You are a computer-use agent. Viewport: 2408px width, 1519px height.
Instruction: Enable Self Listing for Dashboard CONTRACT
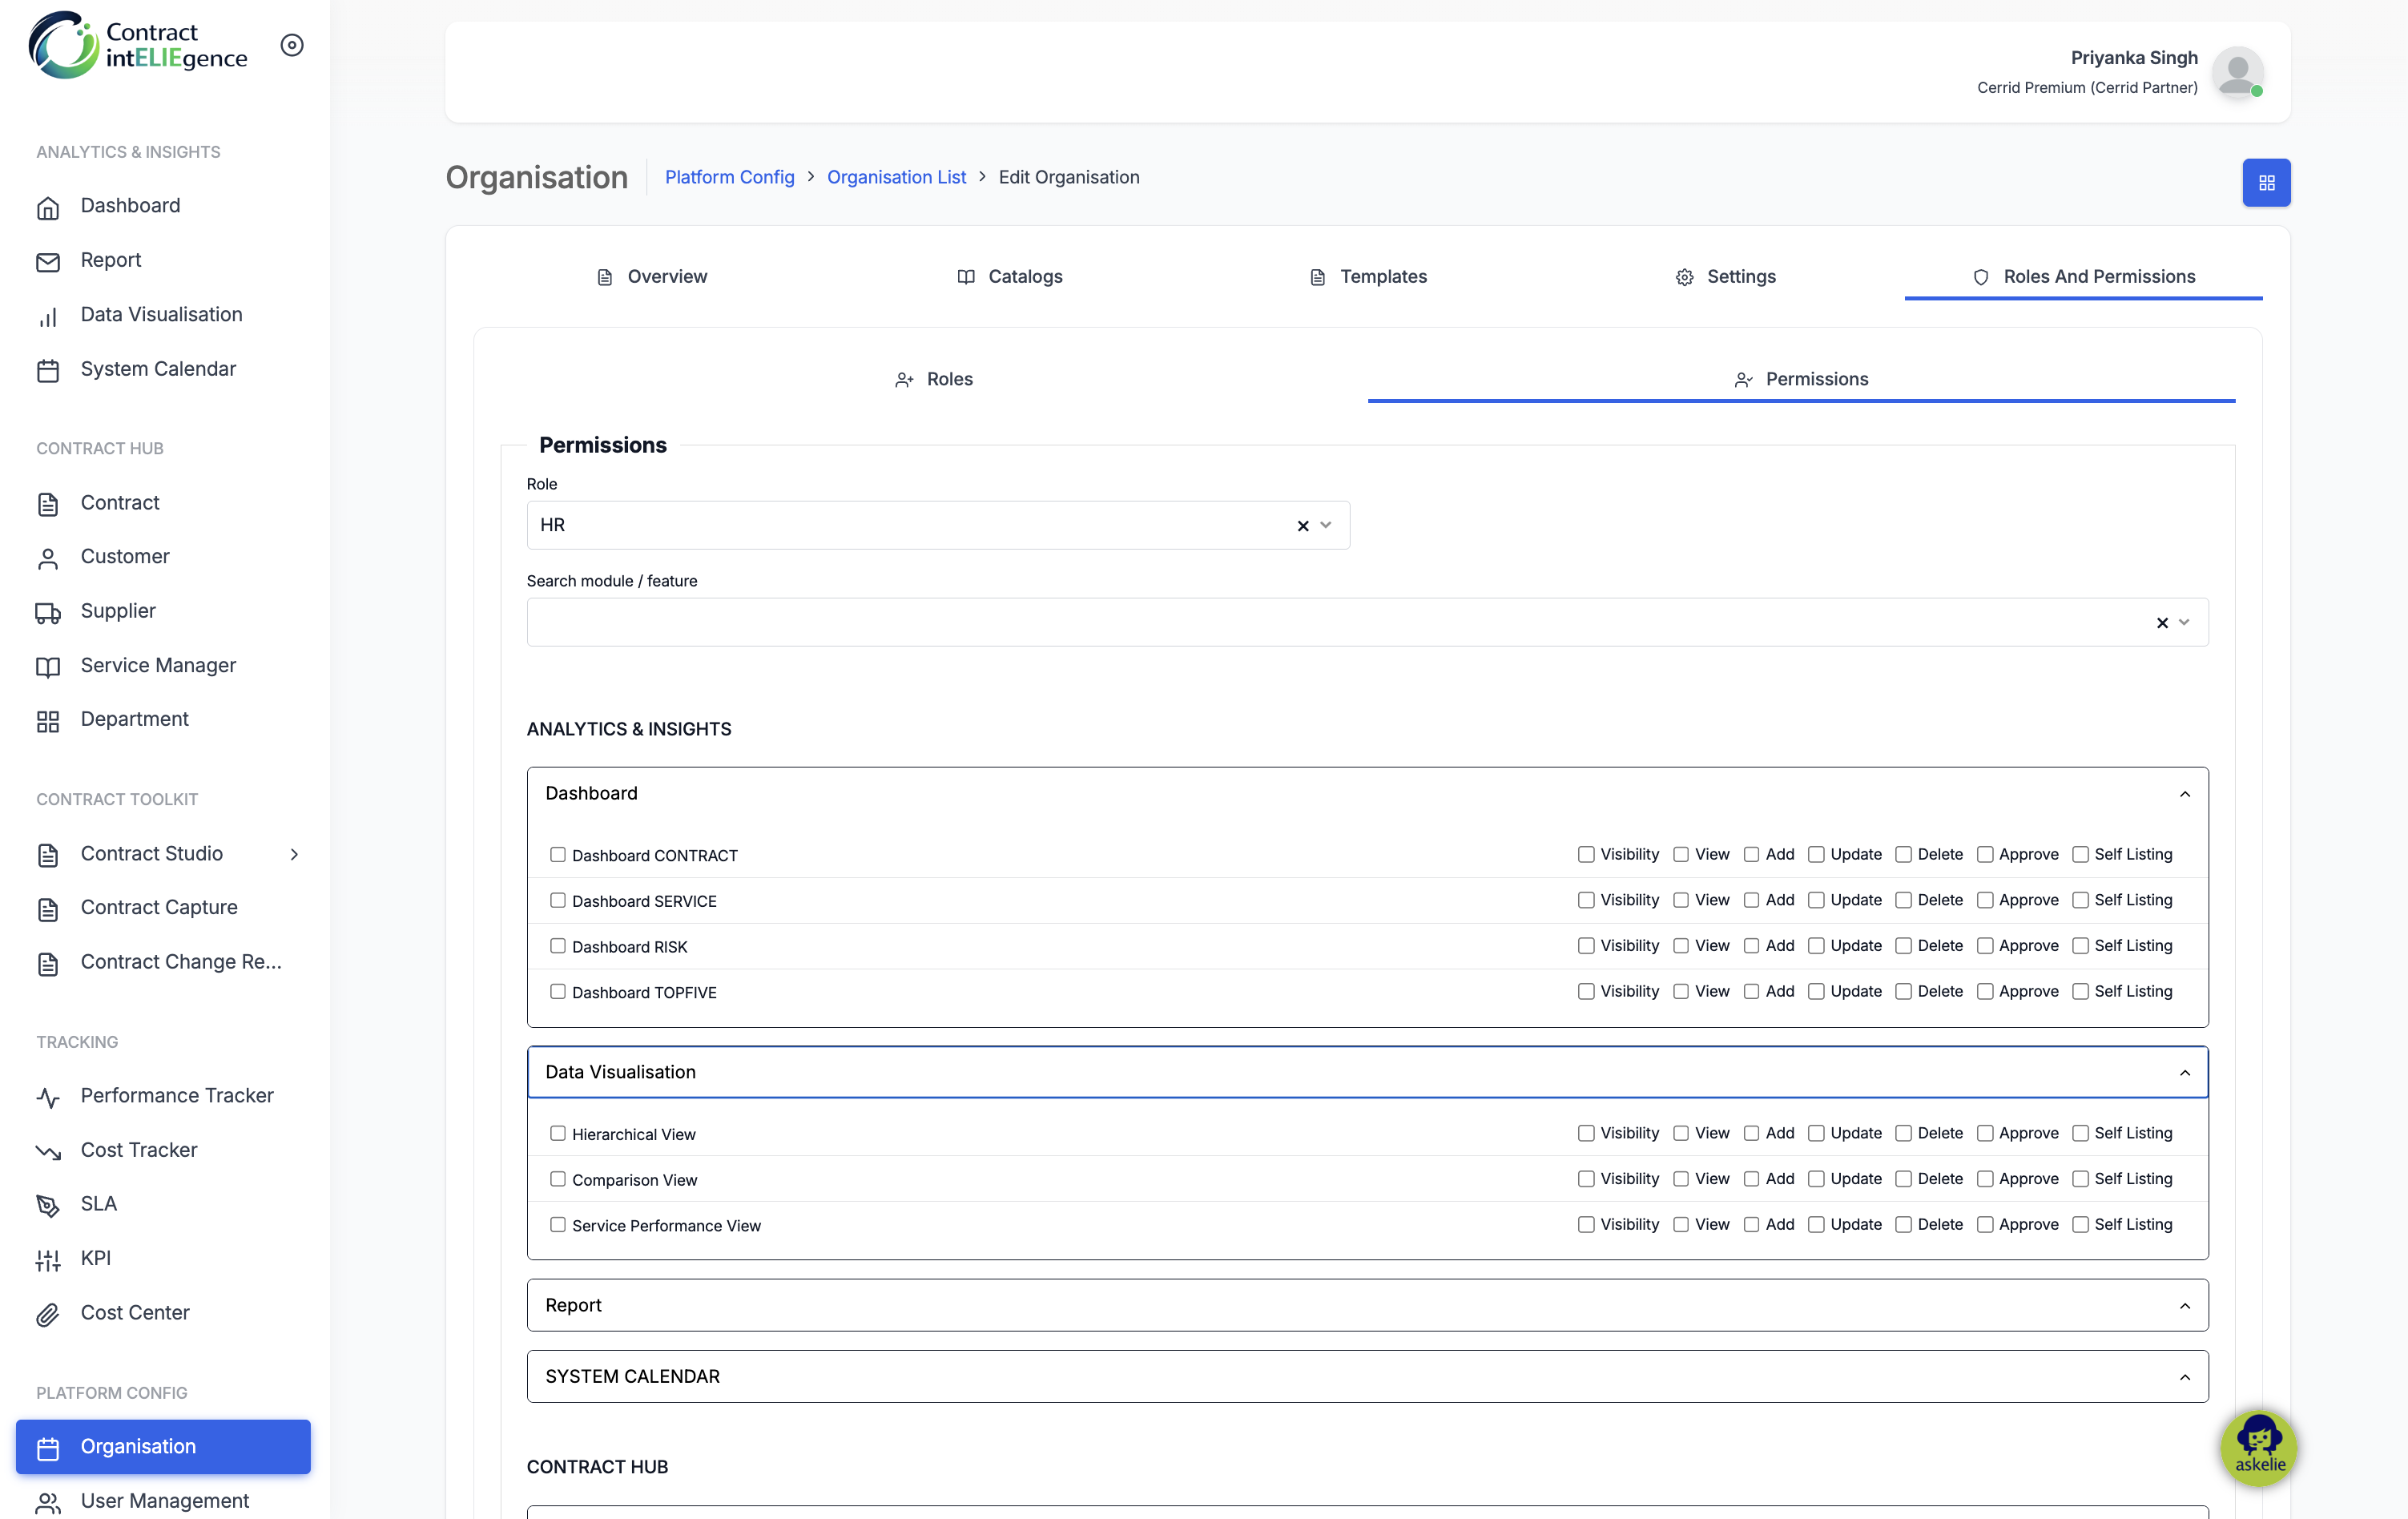click(x=2080, y=854)
